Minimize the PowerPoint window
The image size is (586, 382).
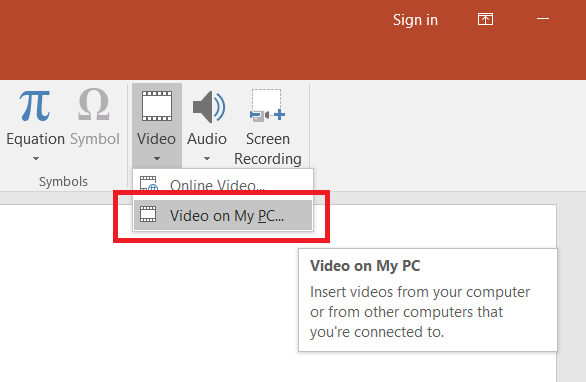[543, 18]
